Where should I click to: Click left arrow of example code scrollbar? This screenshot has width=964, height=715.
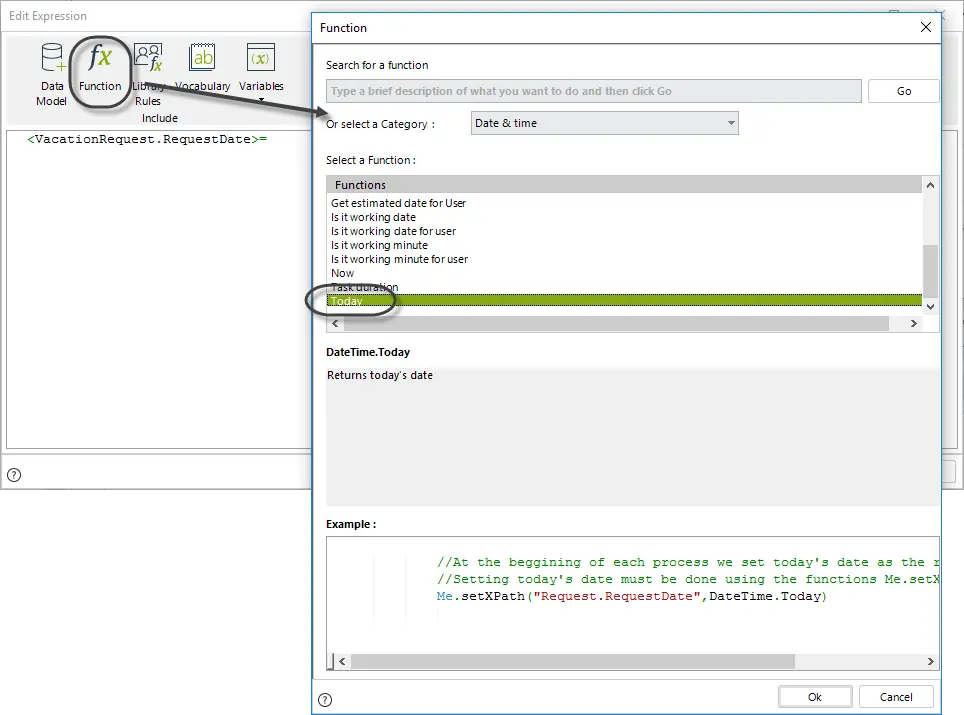pos(342,662)
